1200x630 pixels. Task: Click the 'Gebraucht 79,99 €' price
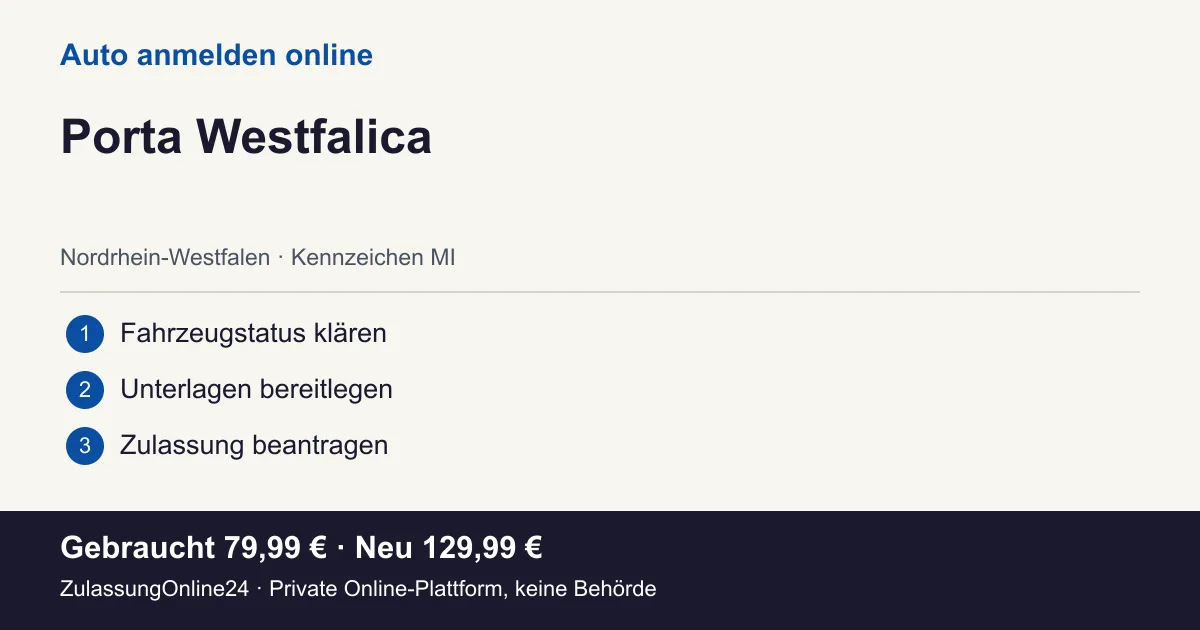[x=194, y=548]
